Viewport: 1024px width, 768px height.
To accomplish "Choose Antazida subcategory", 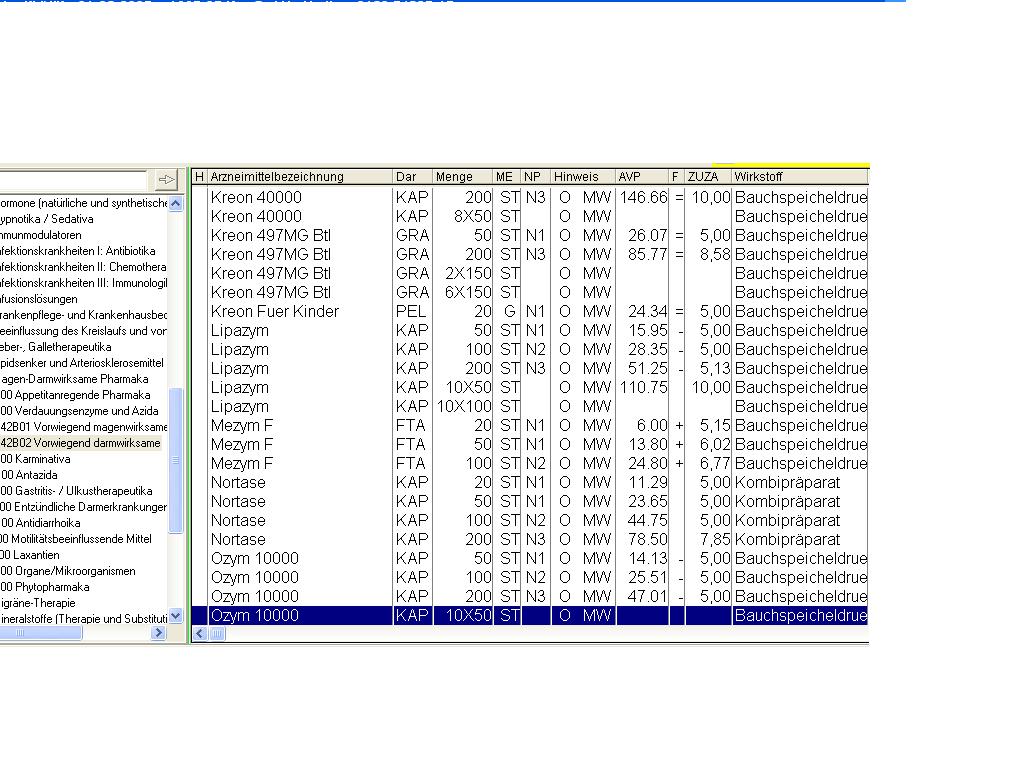I will click(29, 475).
